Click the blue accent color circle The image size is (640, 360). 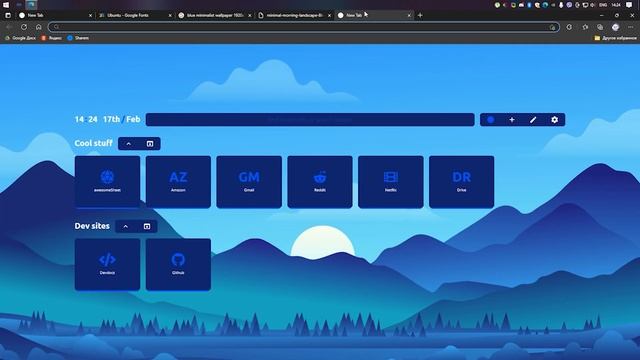coord(491,120)
